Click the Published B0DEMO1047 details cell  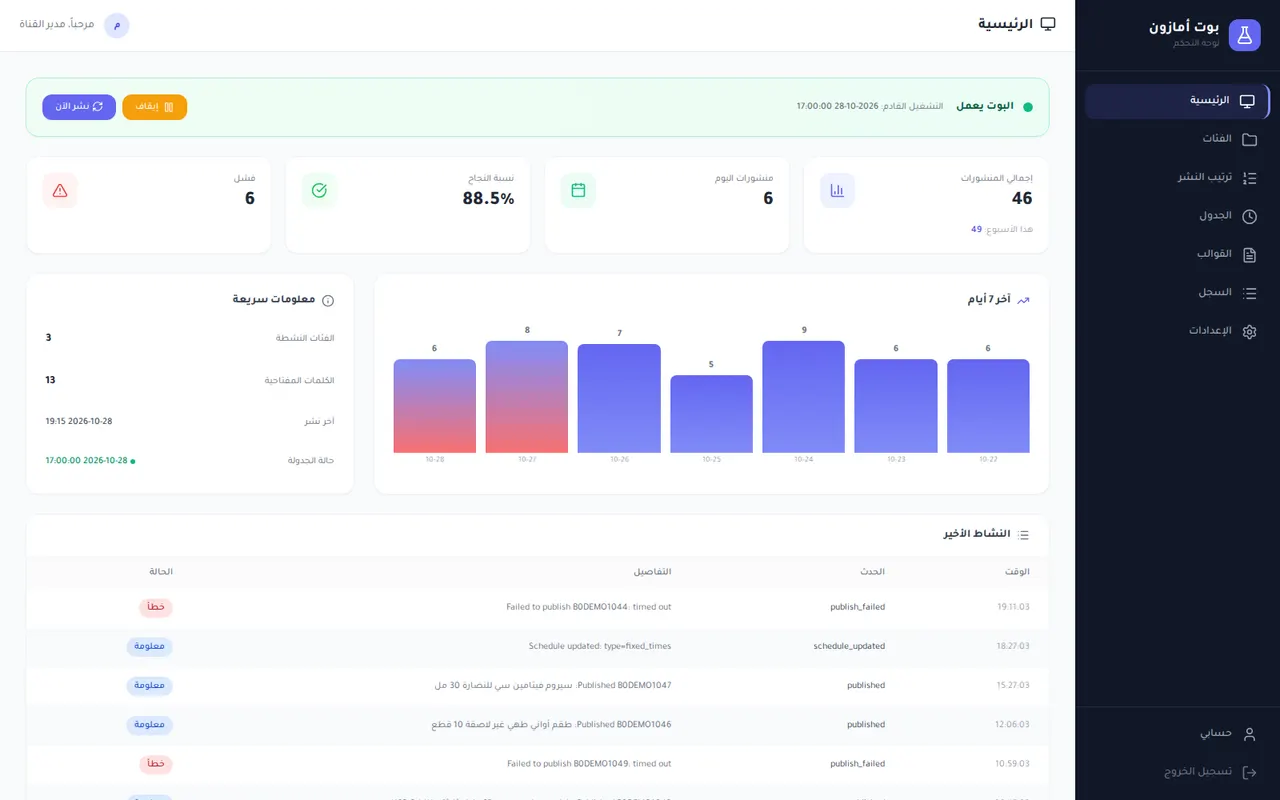(x=553, y=685)
